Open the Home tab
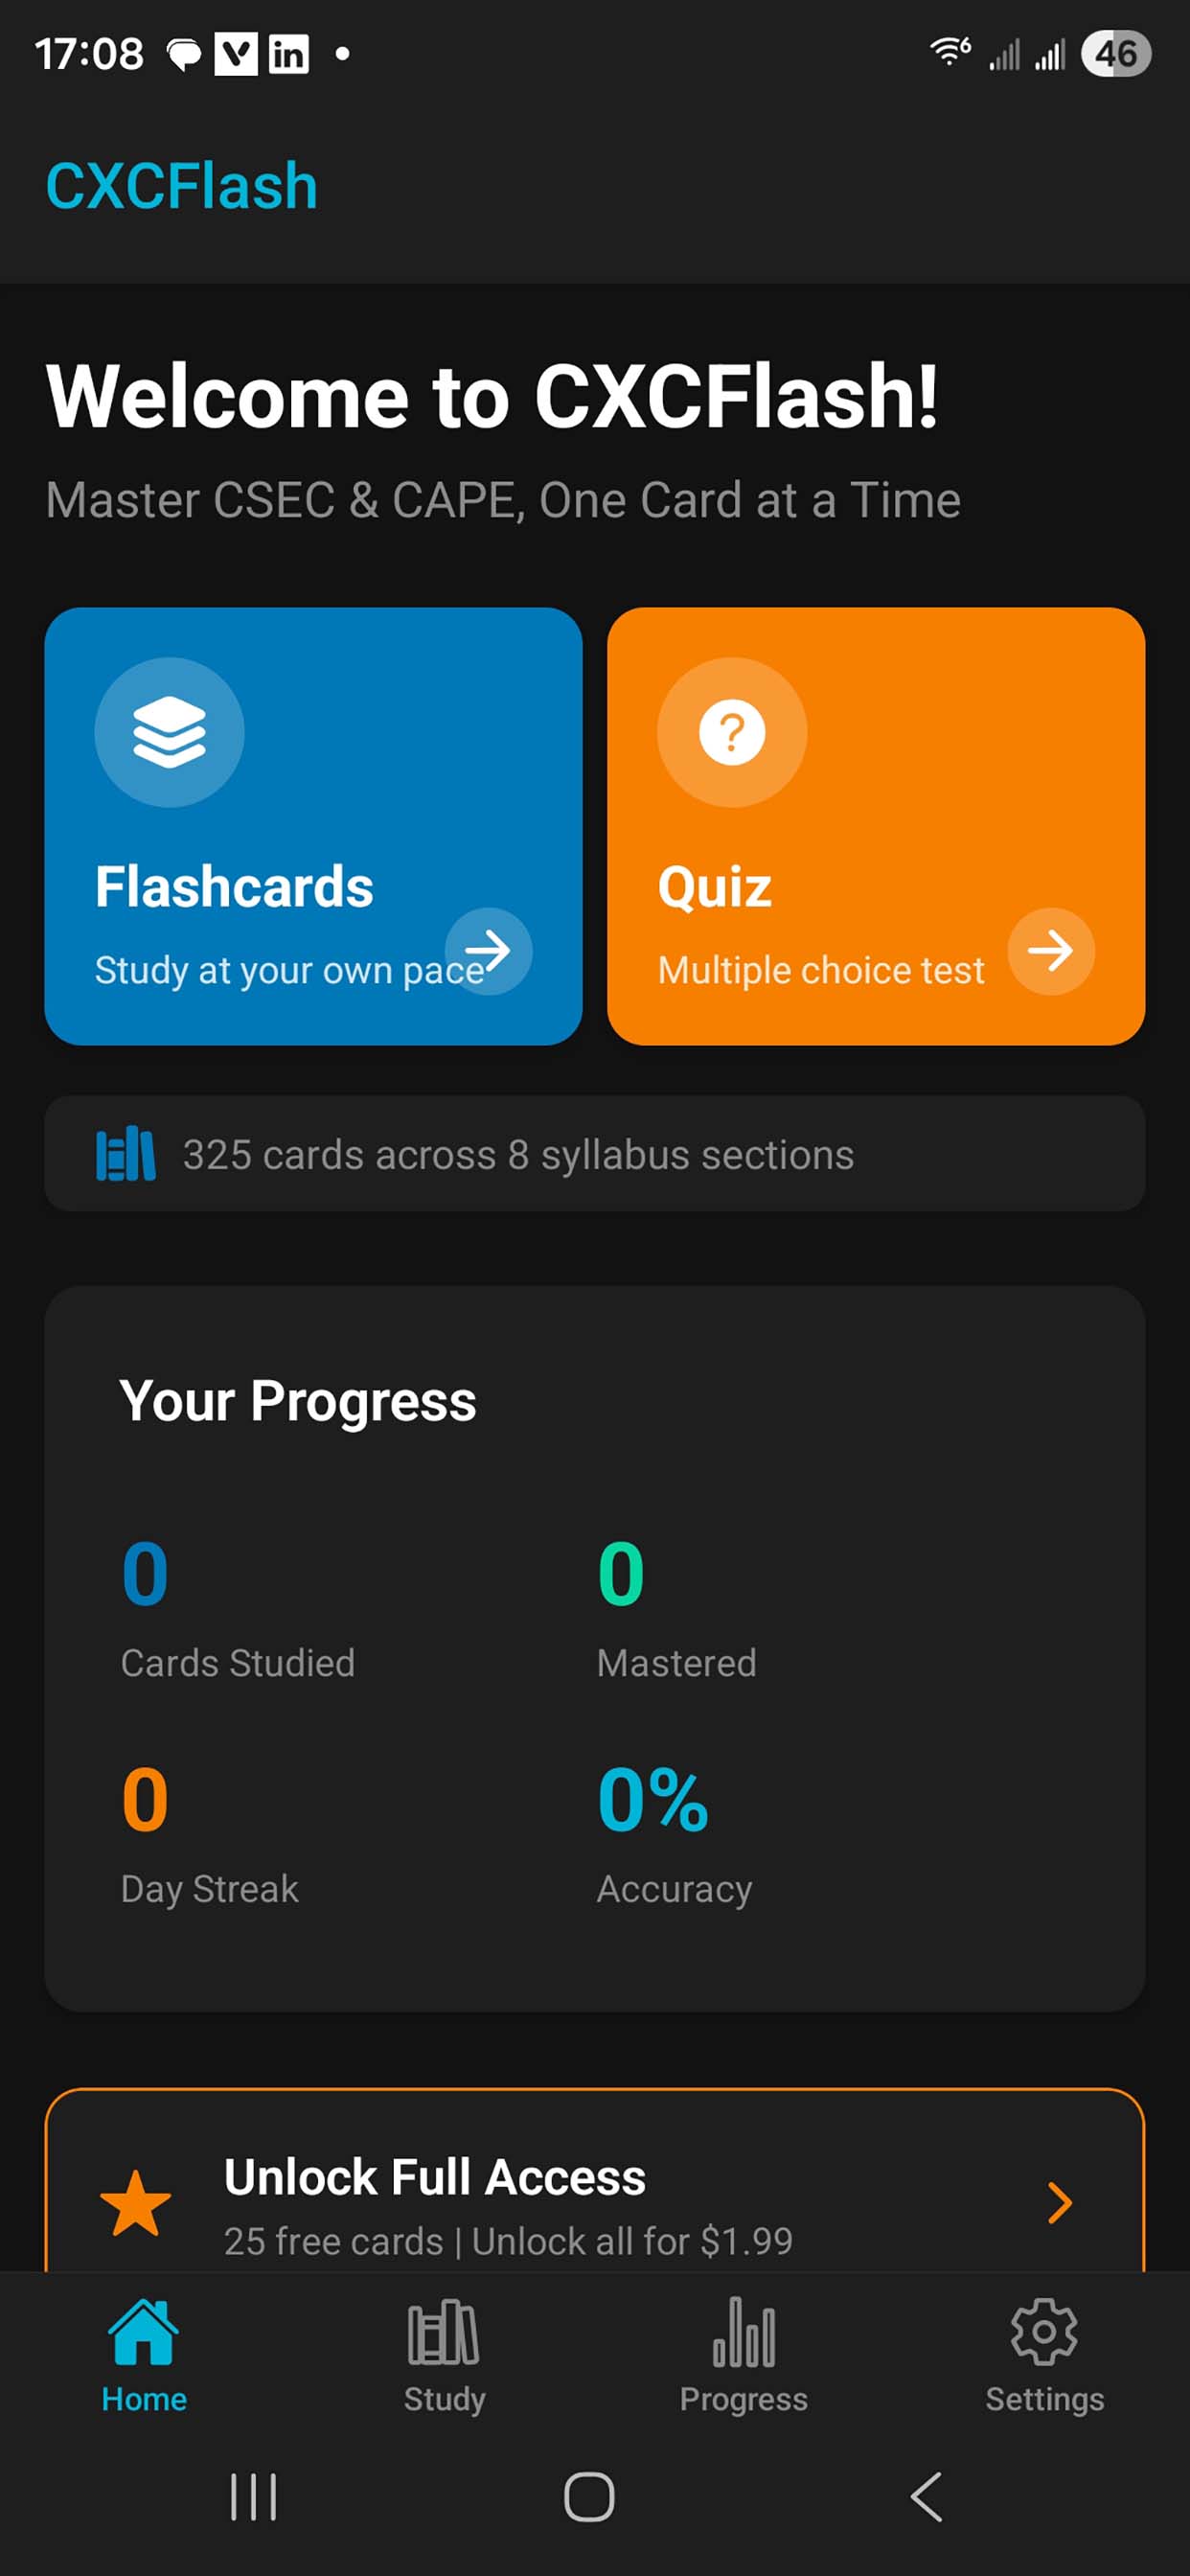 point(144,2355)
